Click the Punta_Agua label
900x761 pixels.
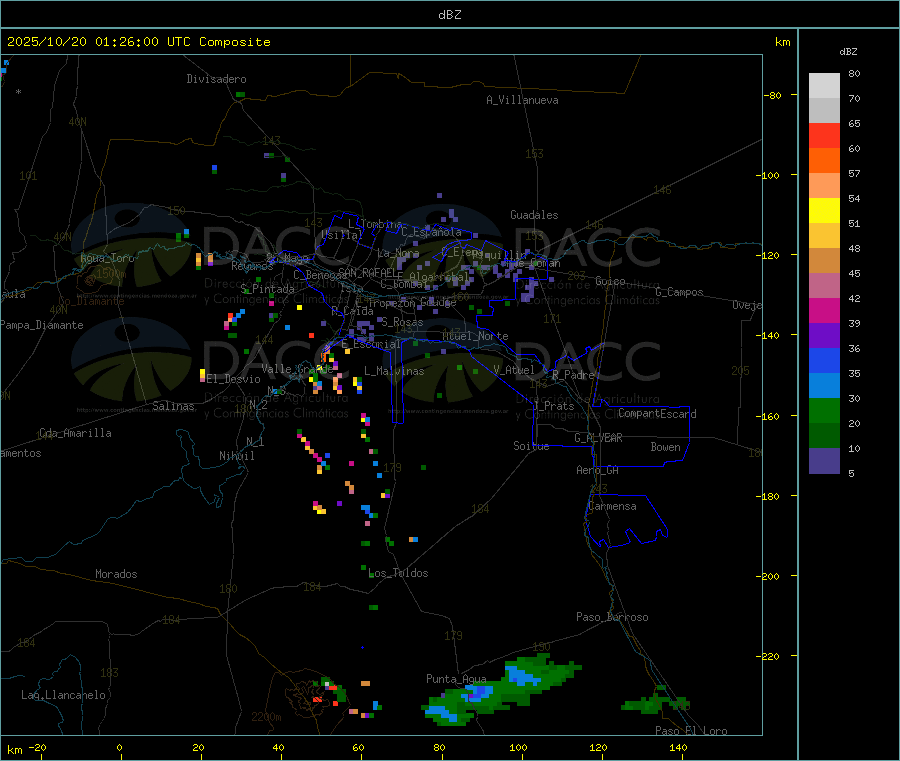point(456,679)
